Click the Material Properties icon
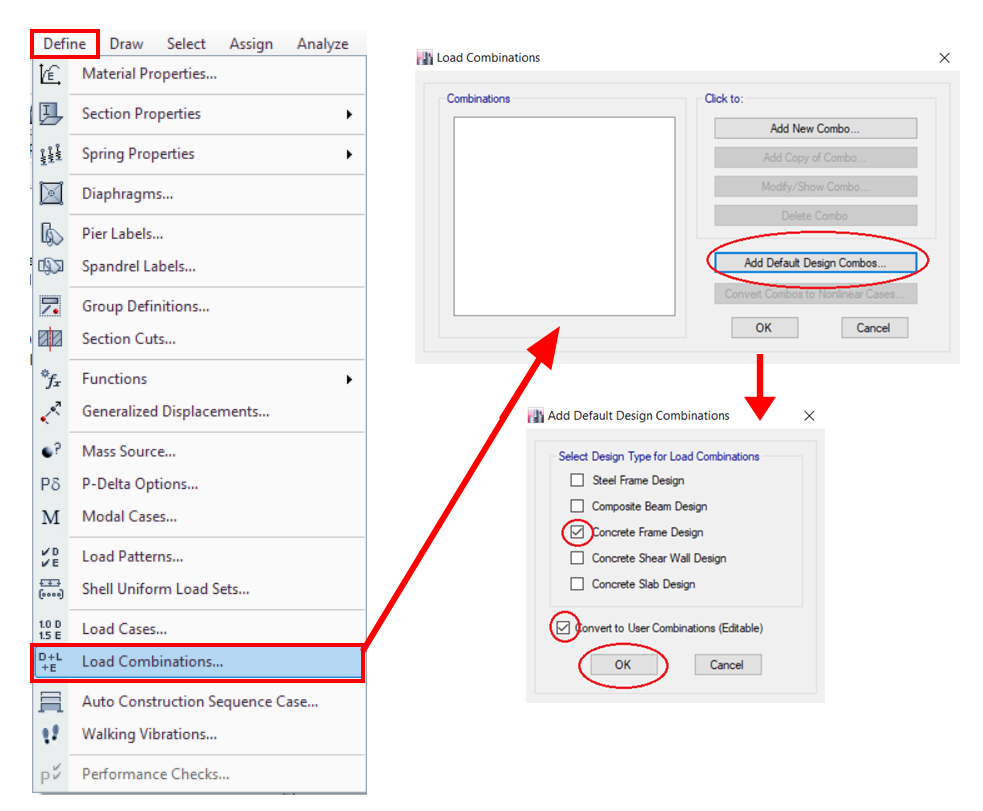 coord(51,74)
